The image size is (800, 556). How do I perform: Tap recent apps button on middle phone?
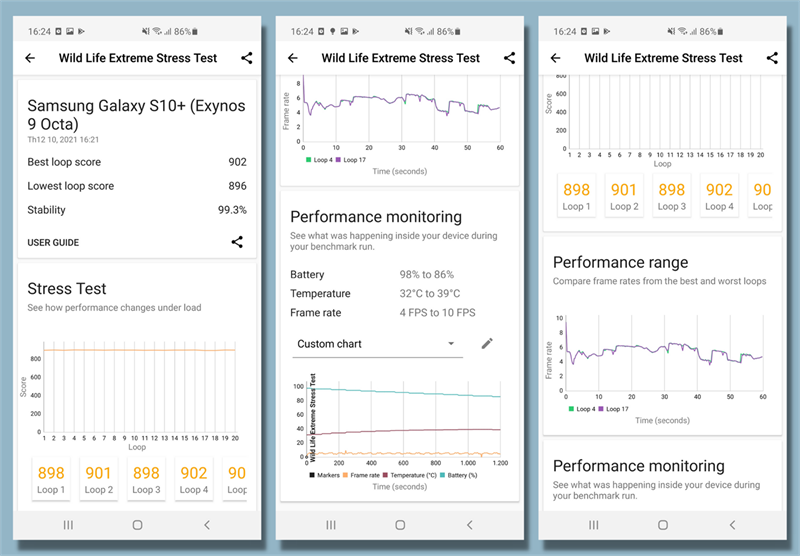pos(331,525)
